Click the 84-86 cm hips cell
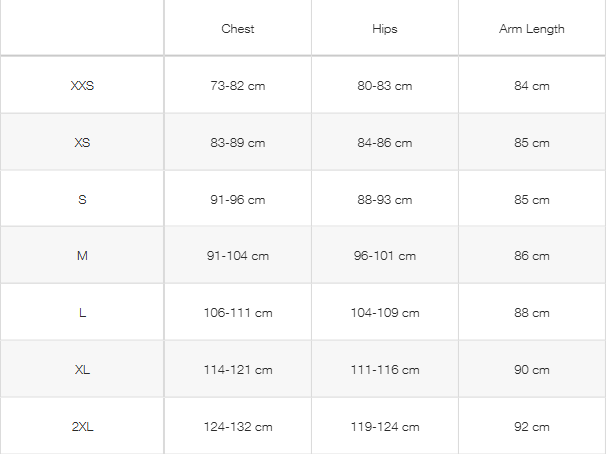Image resolution: width=606 pixels, height=454 pixels. 385,143
